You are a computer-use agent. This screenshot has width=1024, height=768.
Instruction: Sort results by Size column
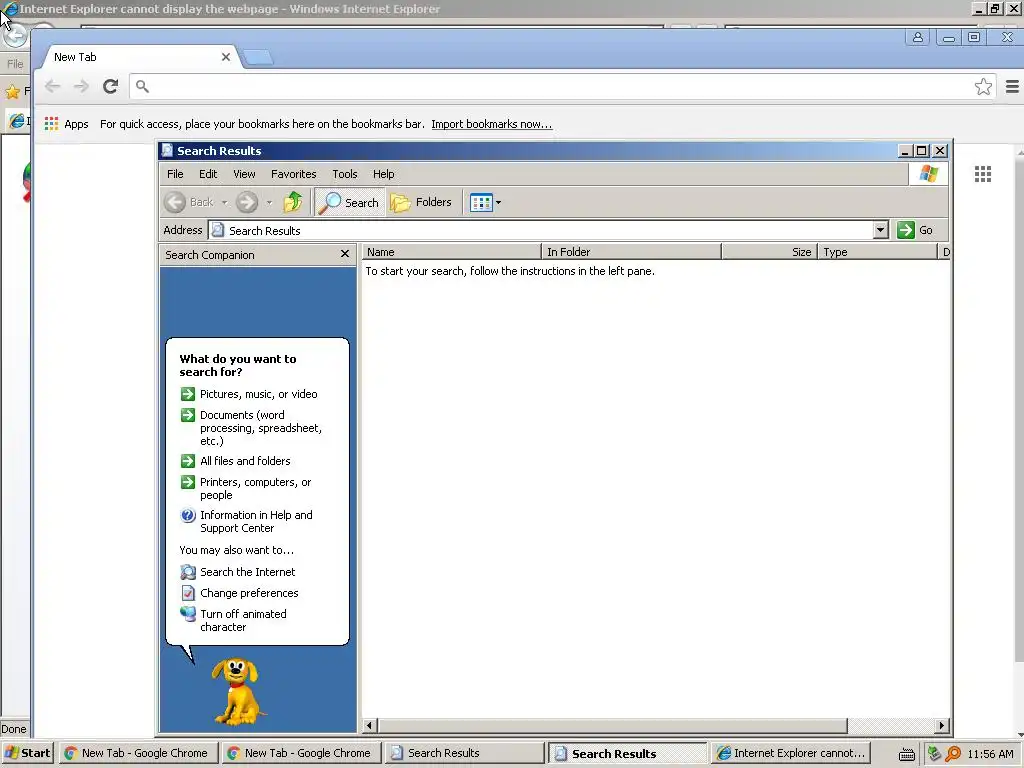769,251
